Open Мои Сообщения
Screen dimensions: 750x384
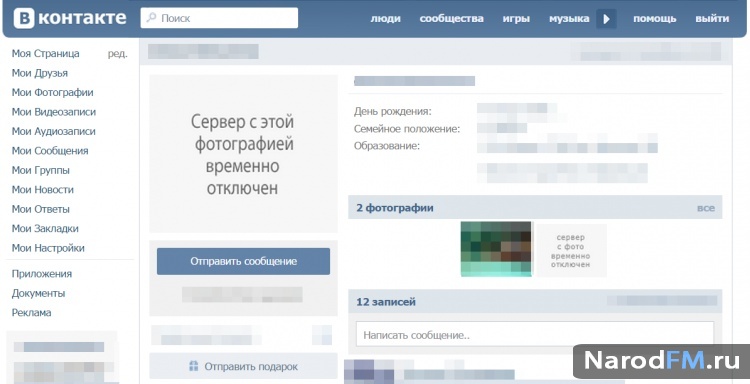pos(50,151)
